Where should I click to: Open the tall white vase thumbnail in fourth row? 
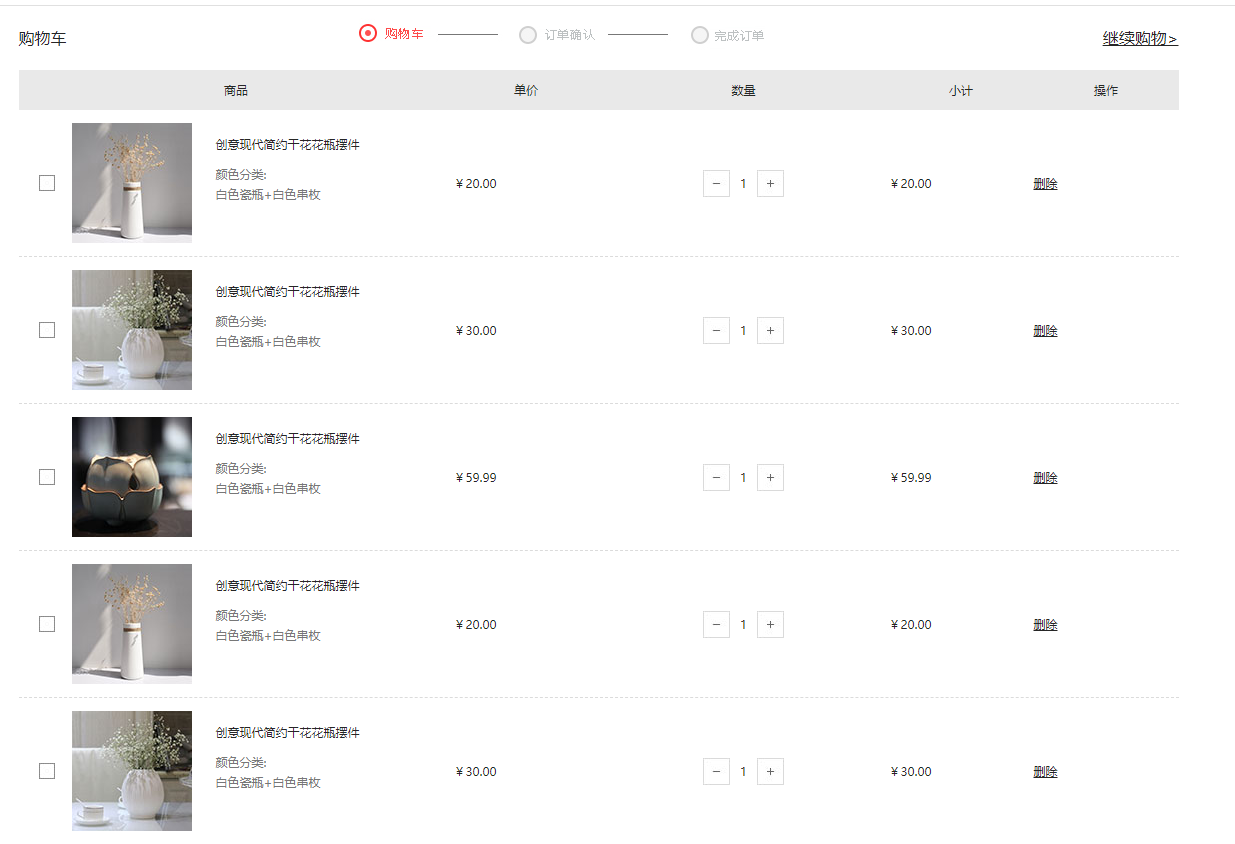pos(132,624)
